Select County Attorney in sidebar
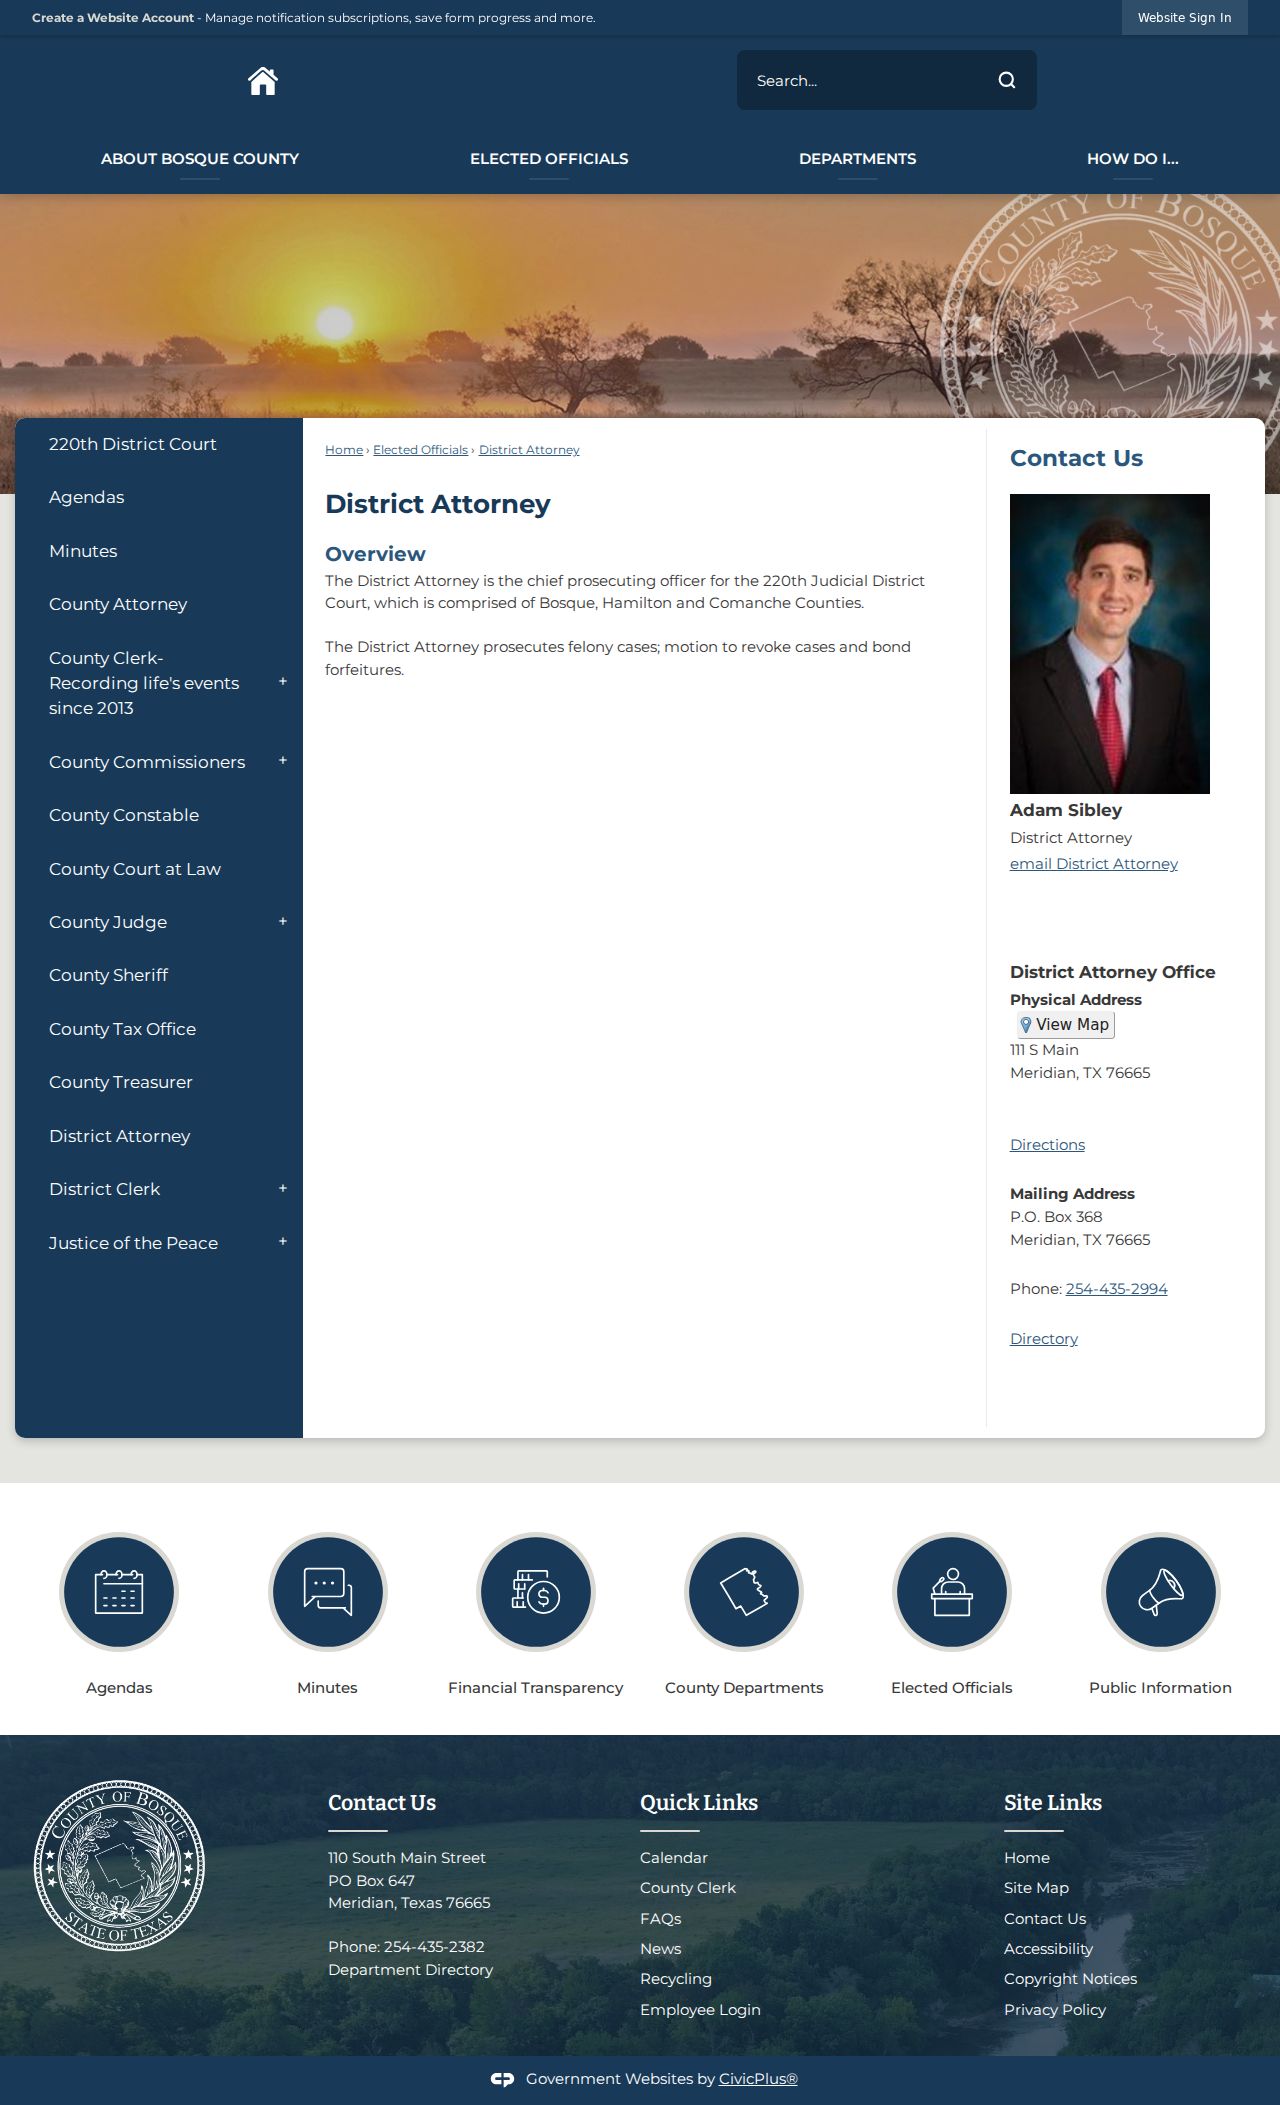The image size is (1280, 2105). [118, 604]
